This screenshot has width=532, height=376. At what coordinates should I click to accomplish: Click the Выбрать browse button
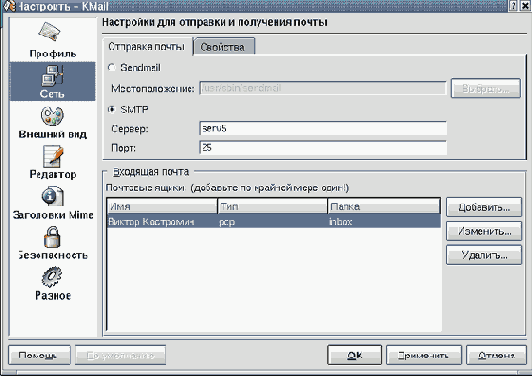tap(486, 88)
